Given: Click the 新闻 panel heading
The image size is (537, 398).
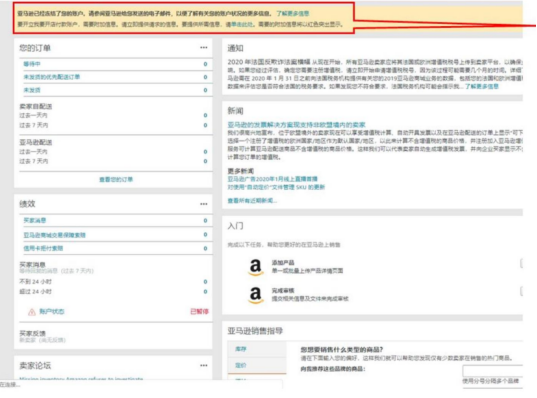Looking at the screenshot, I should [x=236, y=111].
